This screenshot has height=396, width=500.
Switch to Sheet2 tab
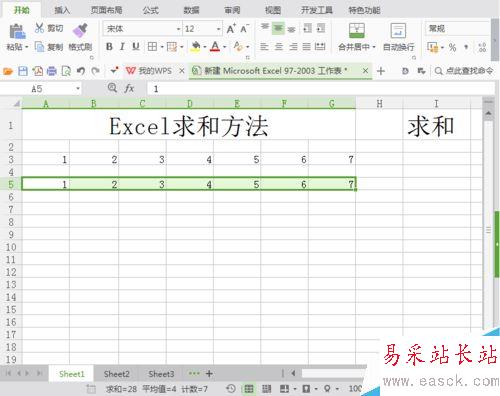[x=116, y=374]
